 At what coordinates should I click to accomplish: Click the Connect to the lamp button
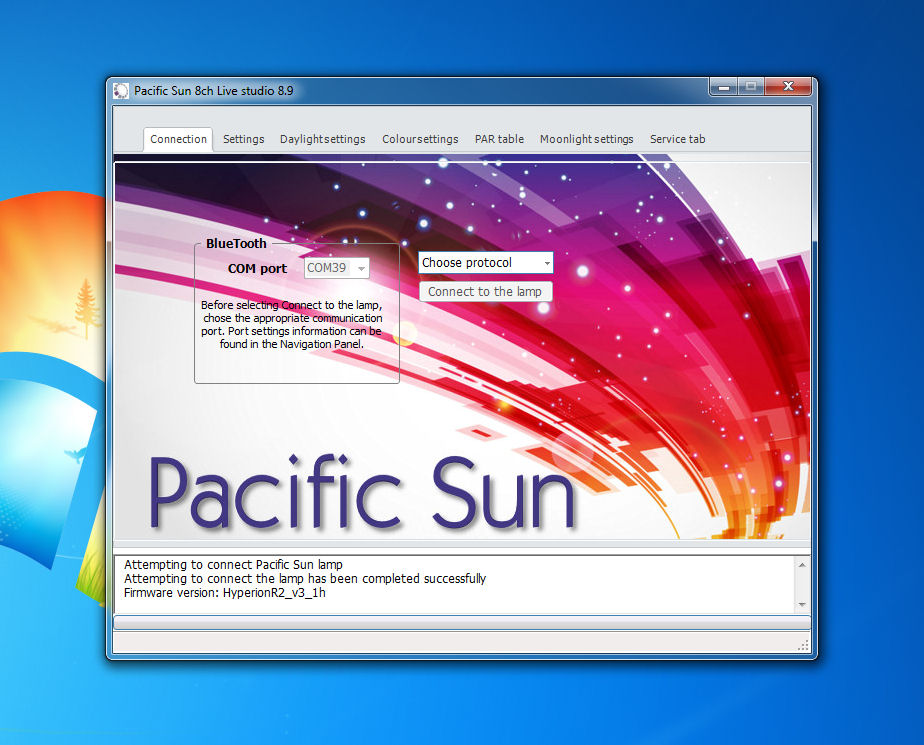(x=486, y=292)
